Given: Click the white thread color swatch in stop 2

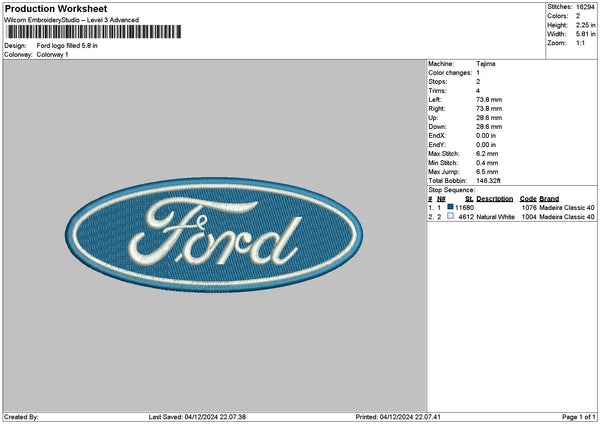Looking at the screenshot, I should pyautogui.click(x=450, y=216).
